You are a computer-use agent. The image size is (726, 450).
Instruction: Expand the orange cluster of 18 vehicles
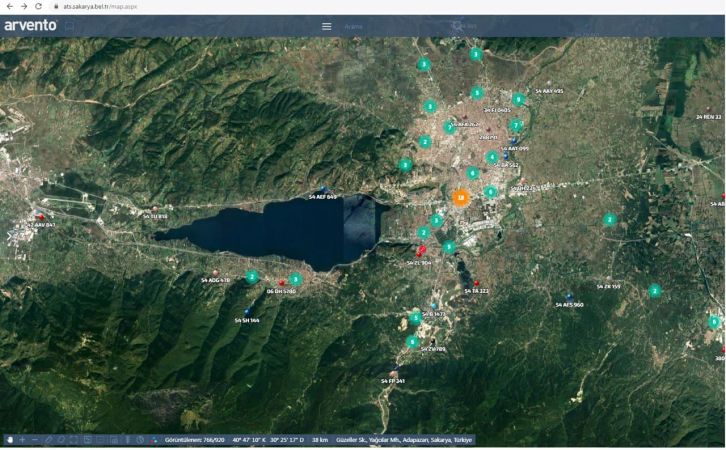460,198
